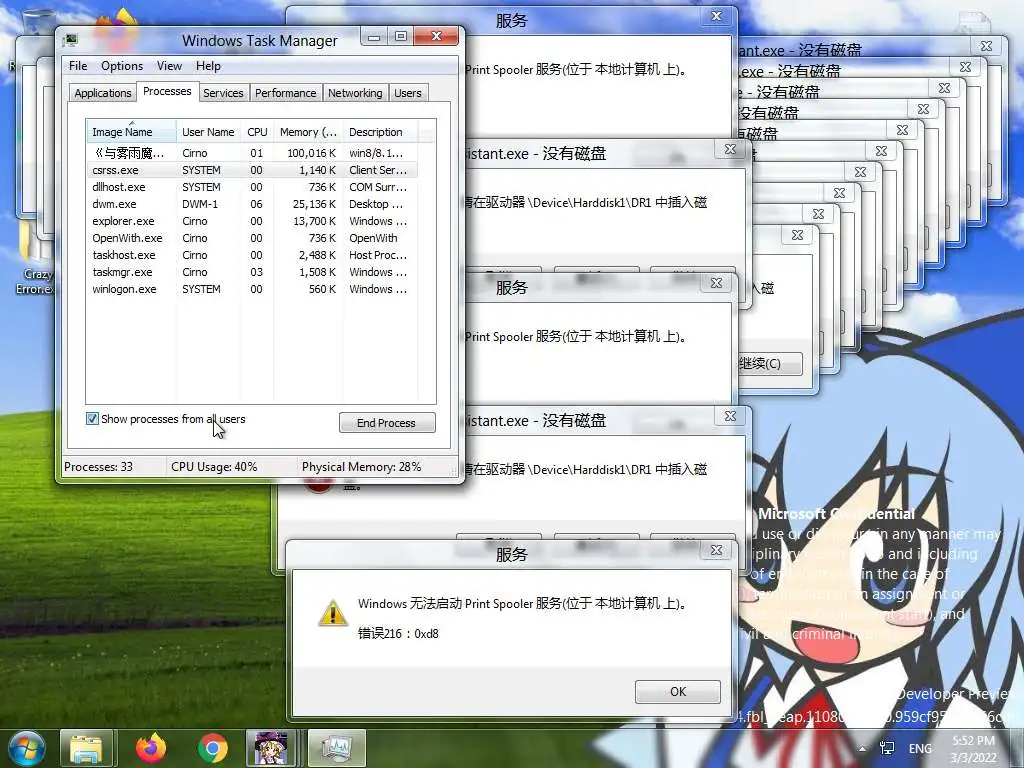Switch to the Processes tab
The width and height of the screenshot is (1024, 768).
point(167,91)
